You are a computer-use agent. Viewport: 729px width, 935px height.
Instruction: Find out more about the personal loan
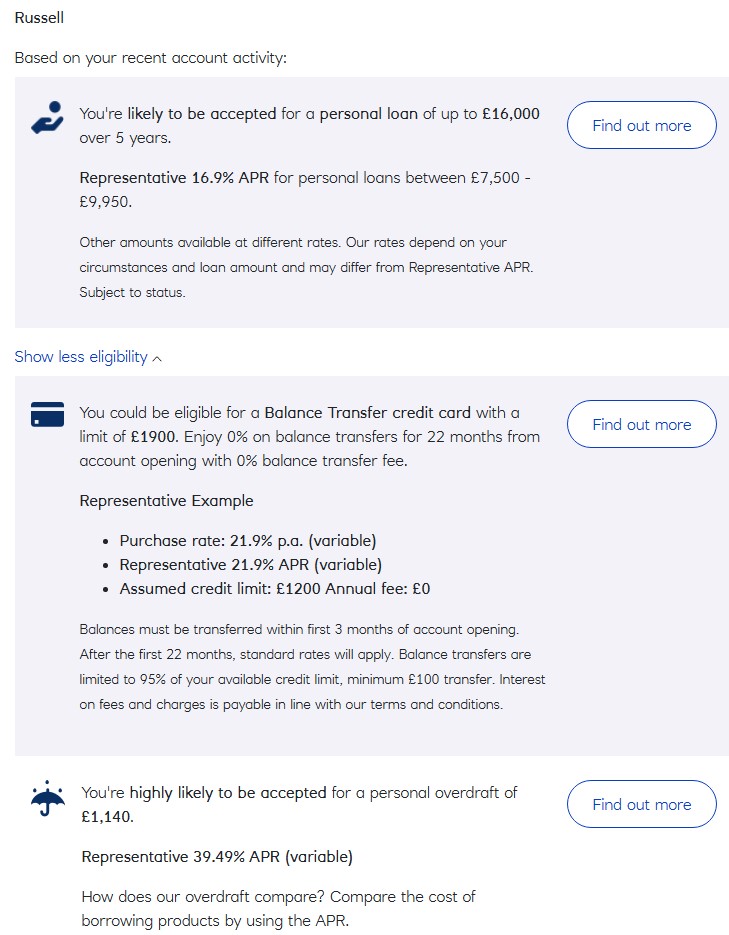click(641, 125)
